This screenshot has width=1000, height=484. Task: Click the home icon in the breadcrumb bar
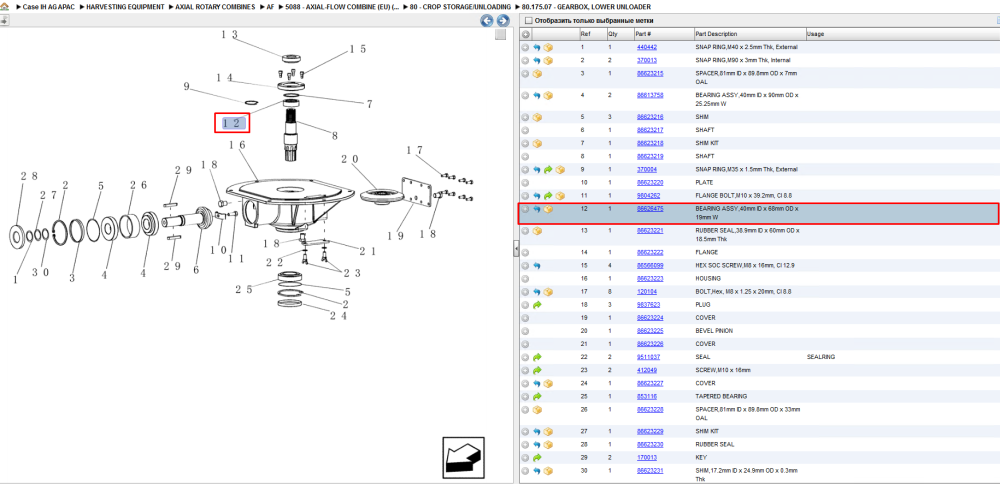4,6
